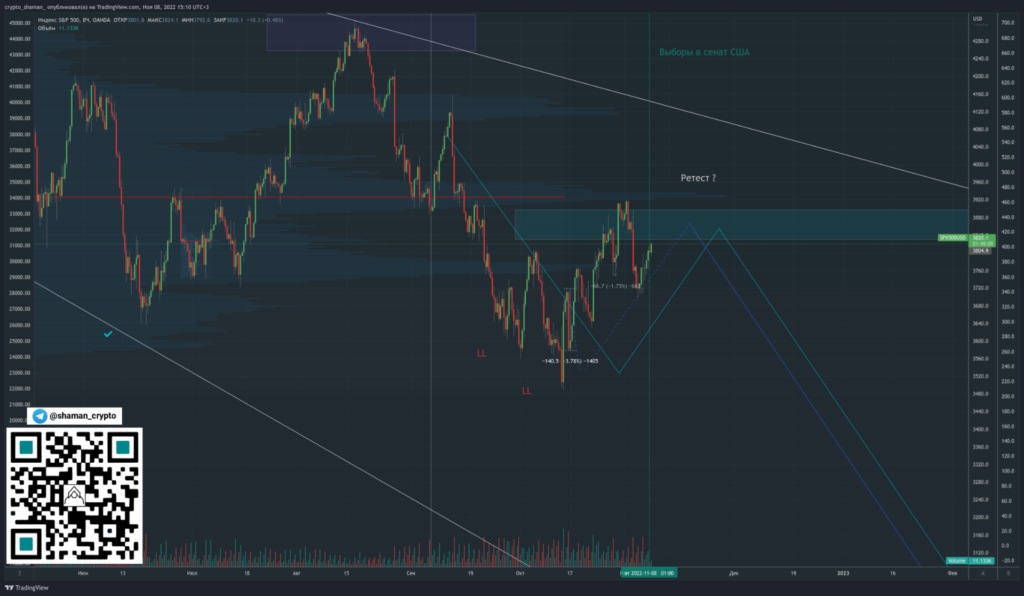Click the 2023 label on time axis
The width and height of the screenshot is (1024, 596).
(842, 573)
